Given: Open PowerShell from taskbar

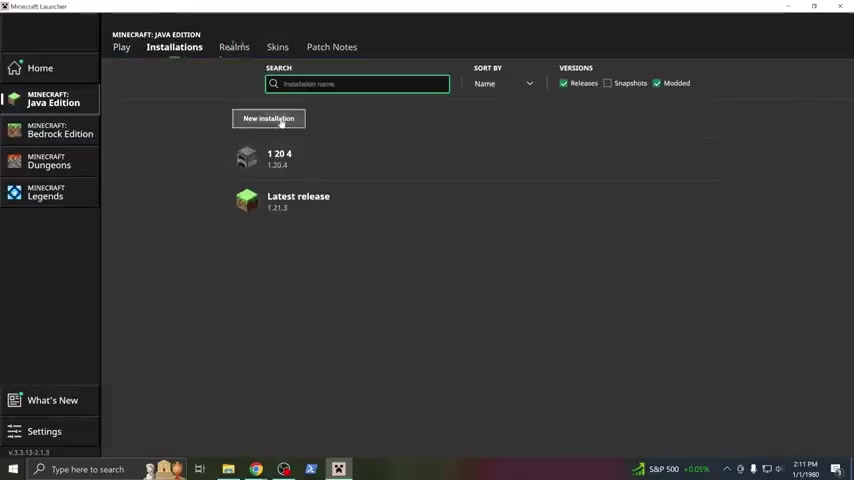Looking at the screenshot, I should coord(311,469).
